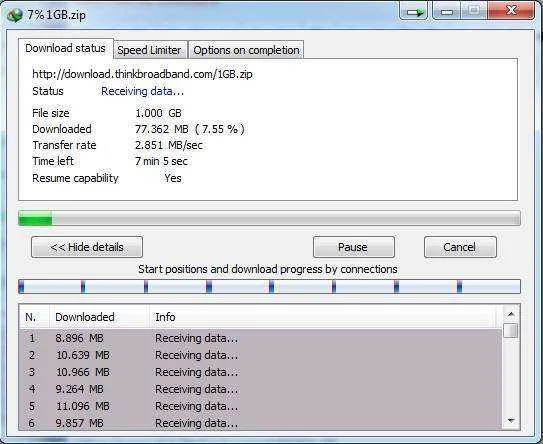
Task: Minimize the download window
Action: point(447,11)
